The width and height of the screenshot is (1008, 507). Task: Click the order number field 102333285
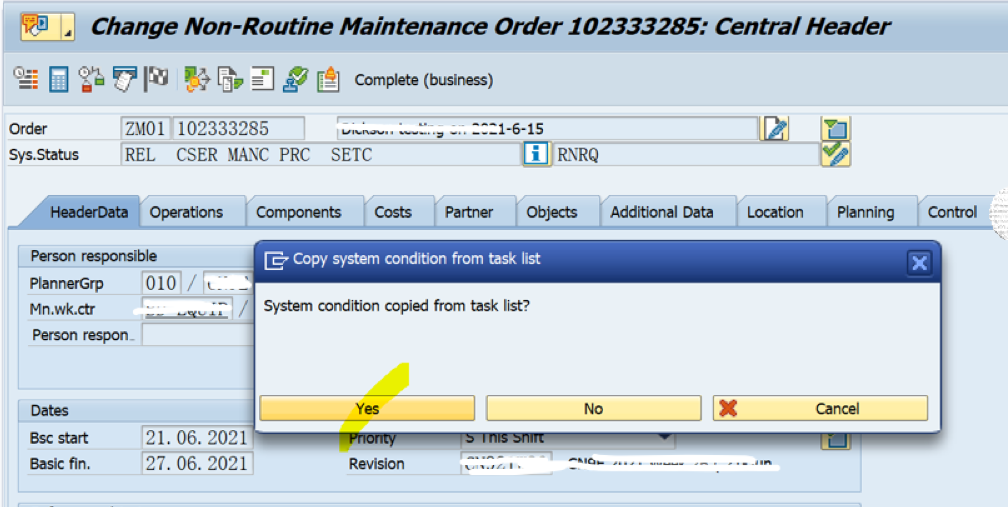point(238,129)
